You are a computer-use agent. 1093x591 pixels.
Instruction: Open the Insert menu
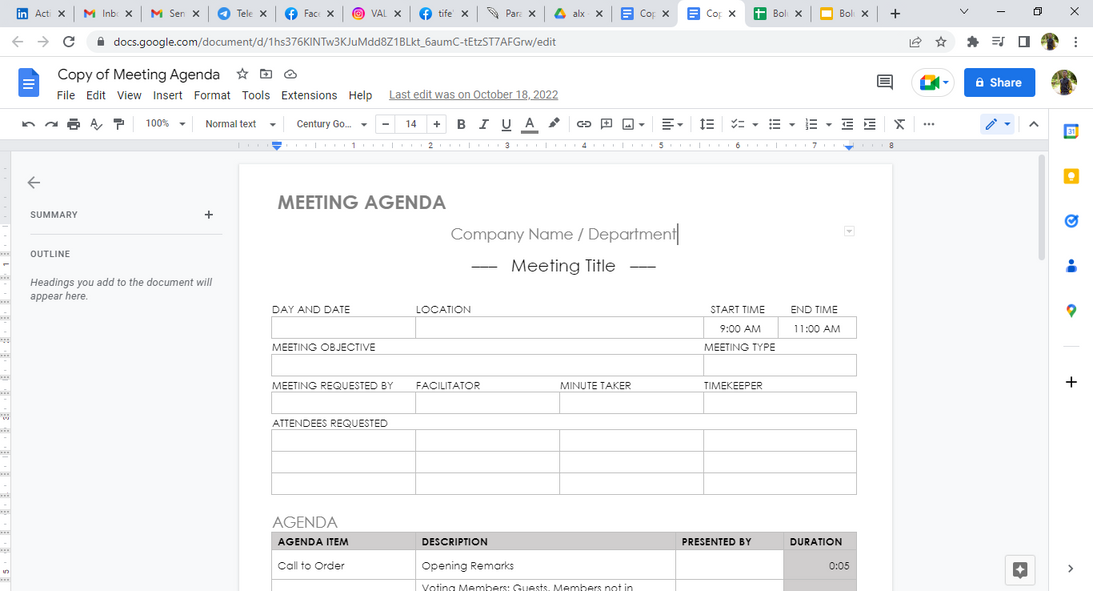tap(167, 95)
